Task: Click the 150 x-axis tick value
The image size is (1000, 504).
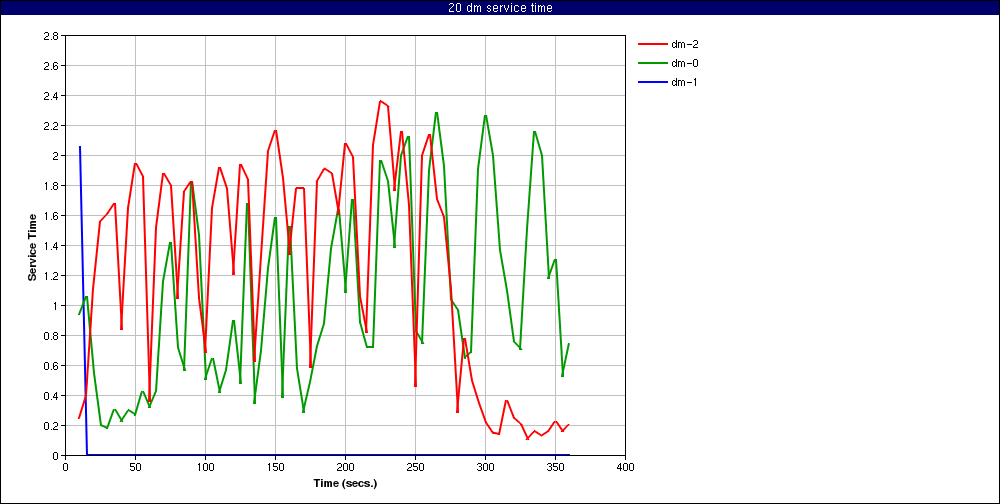Action: tap(275, 467)
